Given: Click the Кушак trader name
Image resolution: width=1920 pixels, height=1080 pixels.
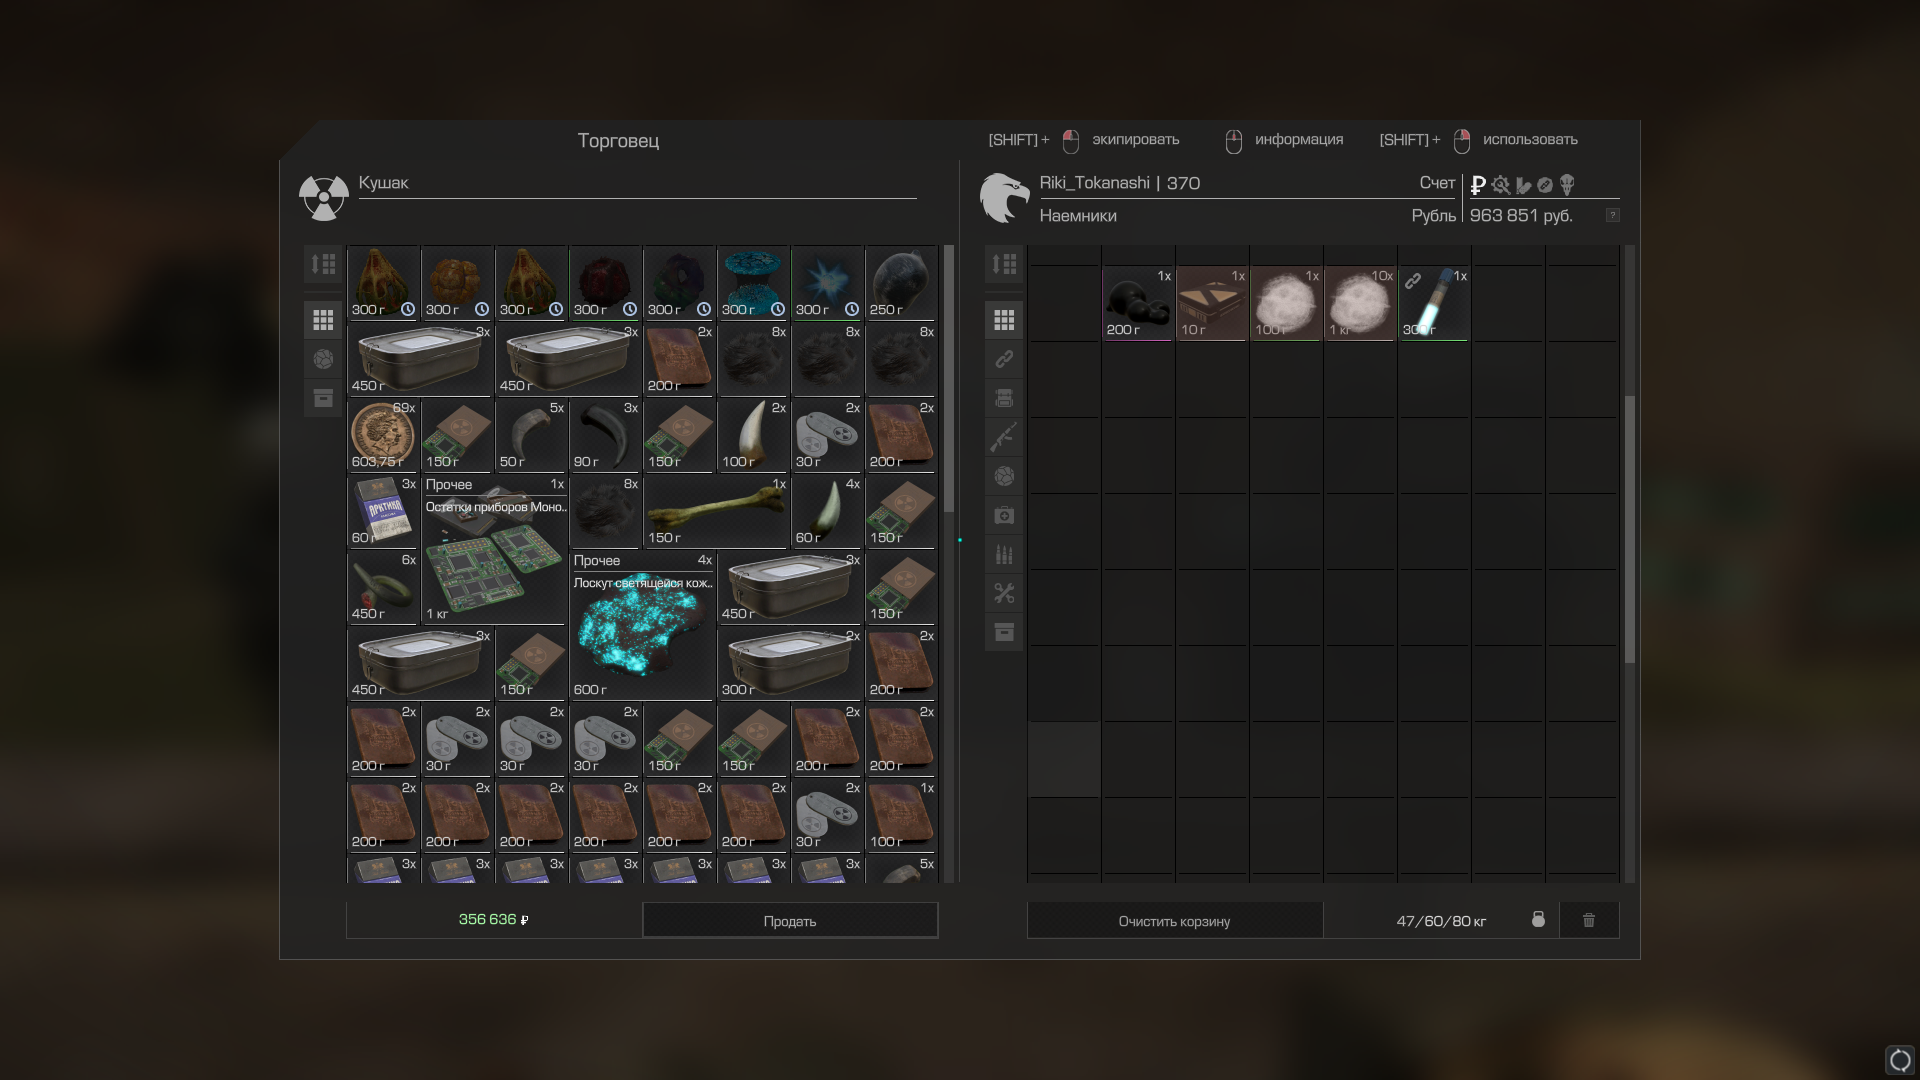Looking at the screenshot, I should click(x=384, y=183).
